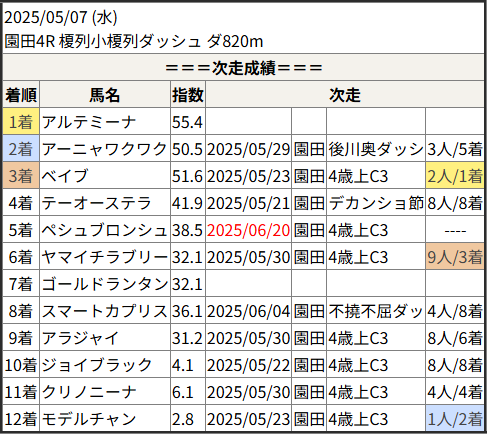Viewport: 487px width, 434px height.
Task: Click the 次走 column header
Action: [x=345, y=95]
